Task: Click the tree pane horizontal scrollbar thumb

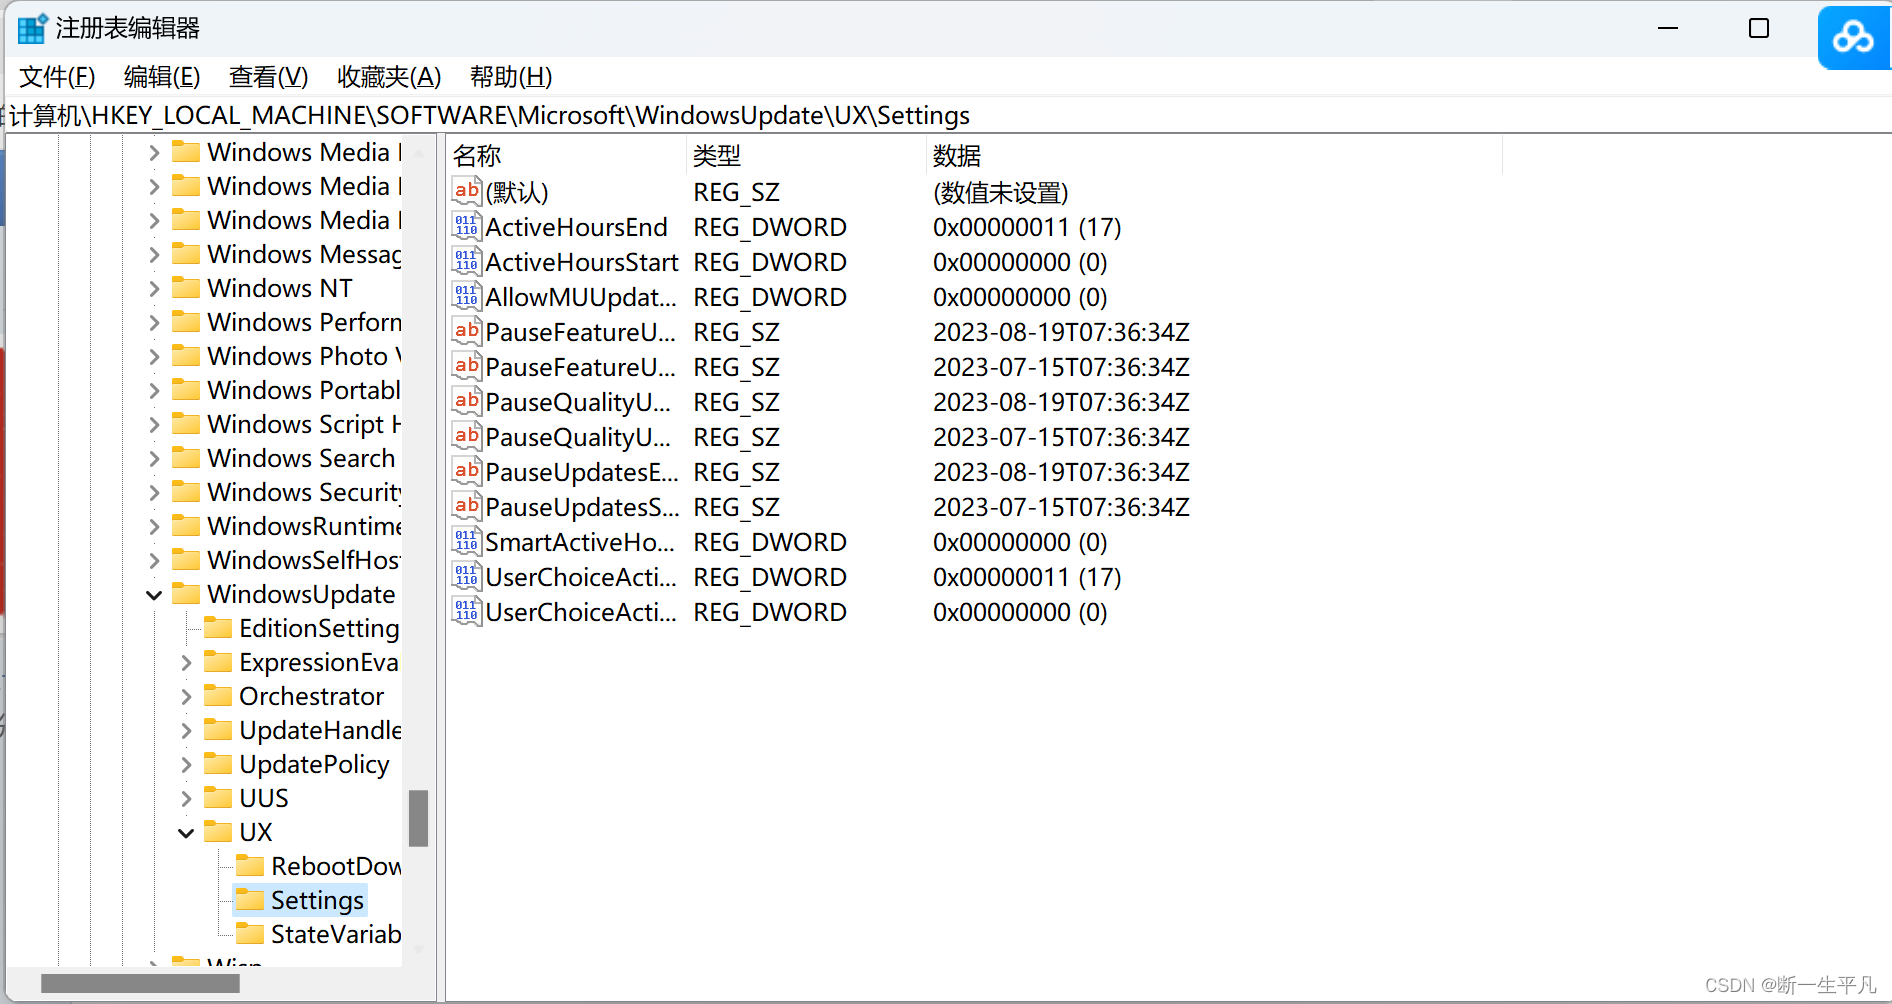Action: [x=140, y=983]
